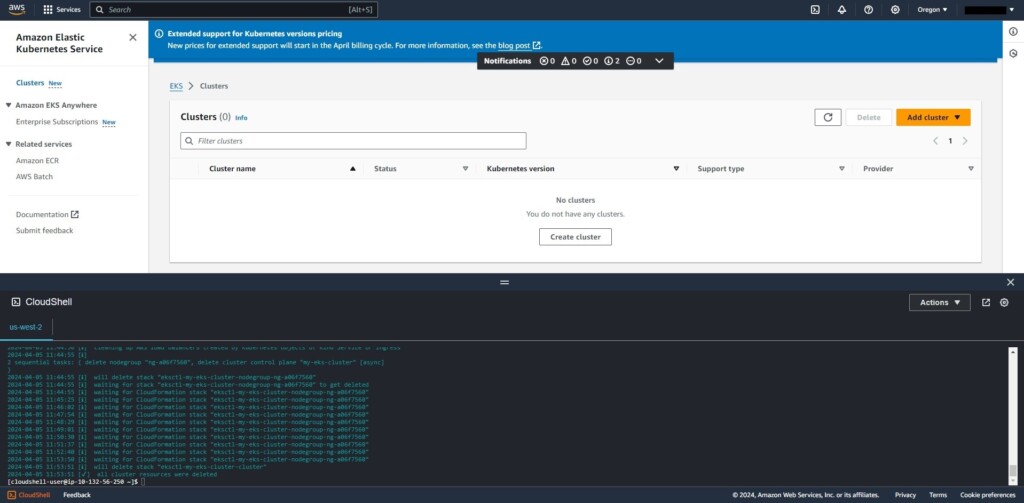Open the settings gear in top bar
Viewport: 1024px width, 503px height.
coord(895,10)
